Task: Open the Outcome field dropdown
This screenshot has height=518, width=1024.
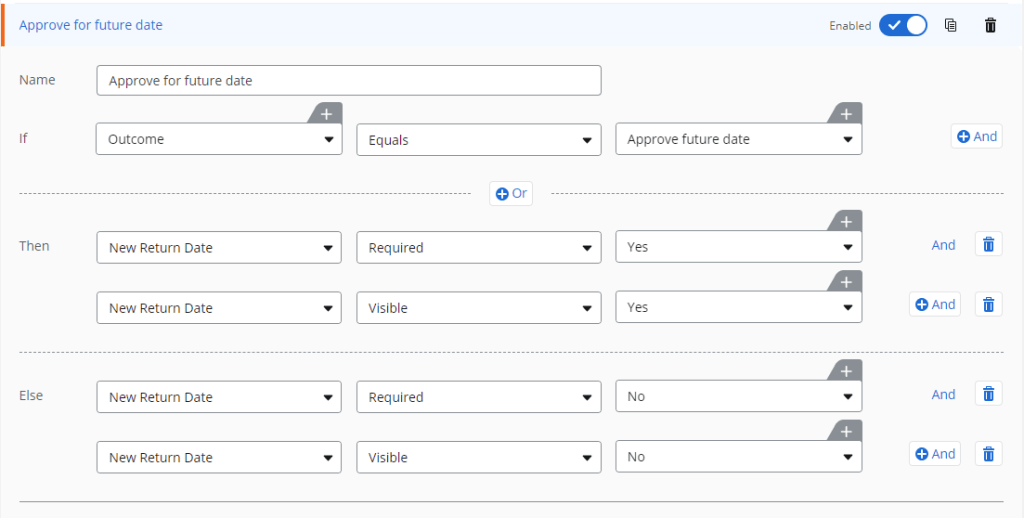Action: 219,139
